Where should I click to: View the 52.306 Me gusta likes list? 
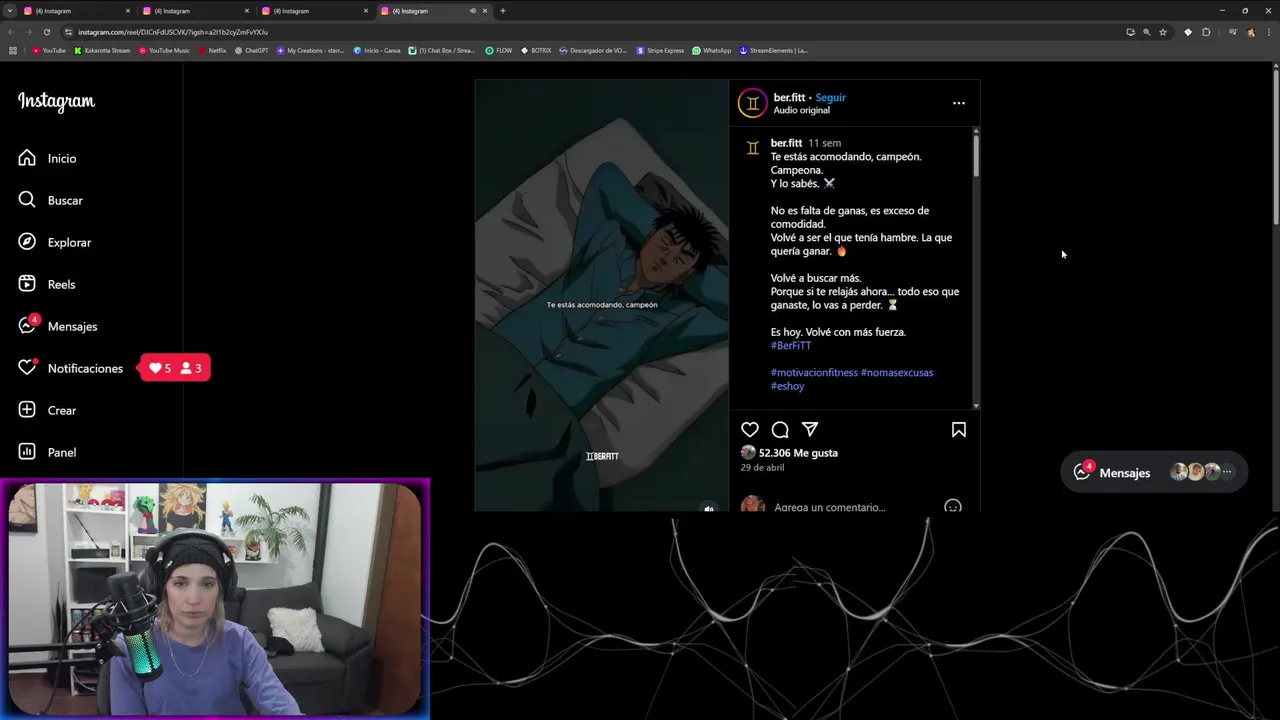pos(798,453)
